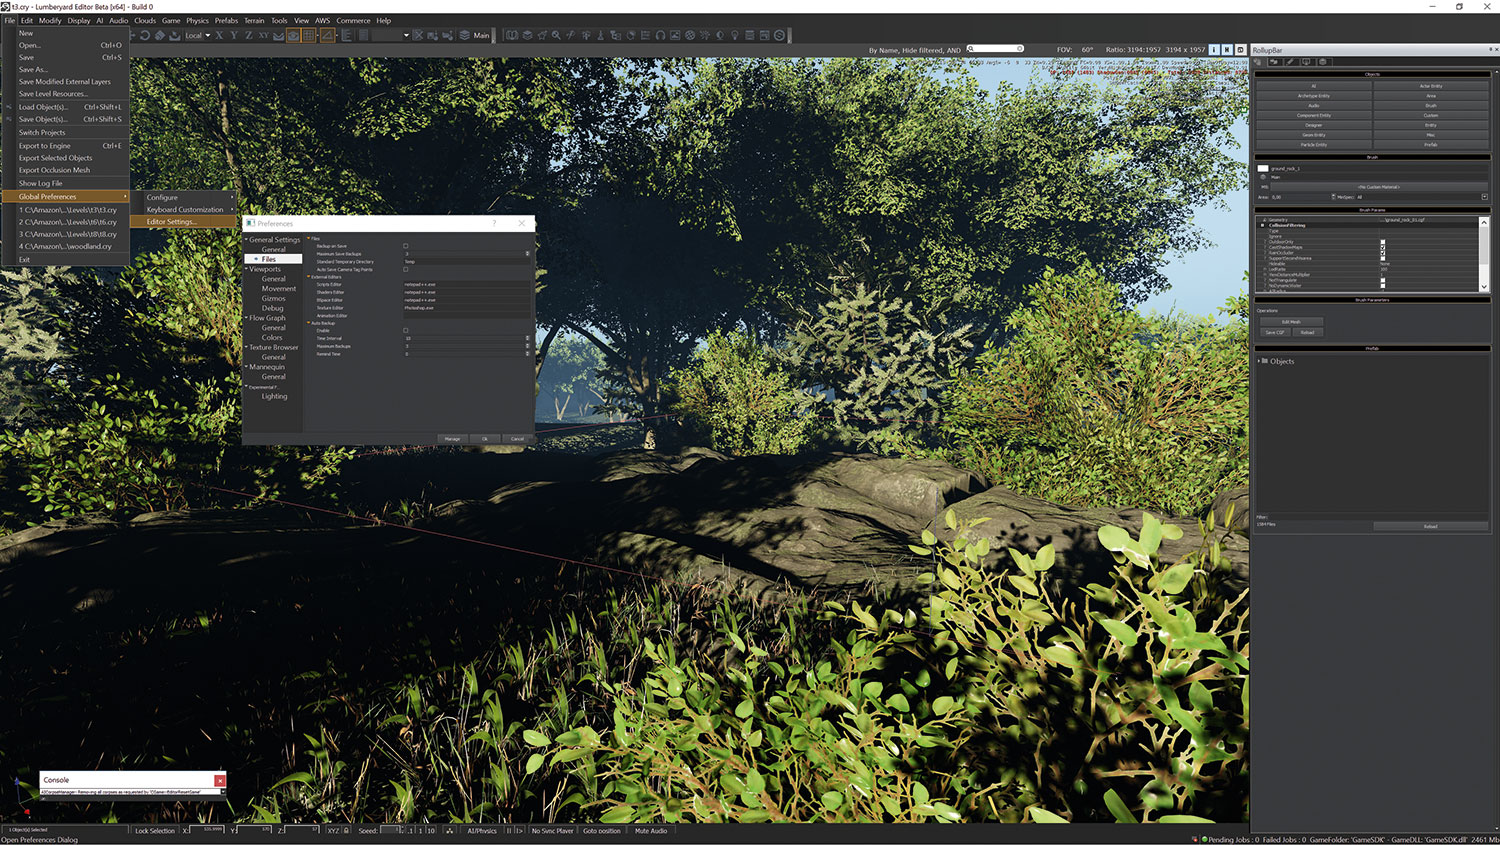Click the Prefab object type button
This screenshot has height=845, width=1500.
(1431, 145)
